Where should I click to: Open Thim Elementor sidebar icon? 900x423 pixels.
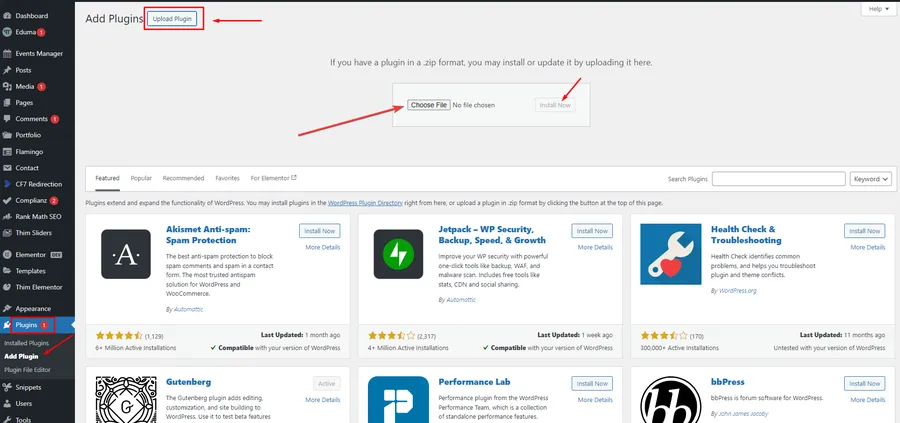(7, 287)
